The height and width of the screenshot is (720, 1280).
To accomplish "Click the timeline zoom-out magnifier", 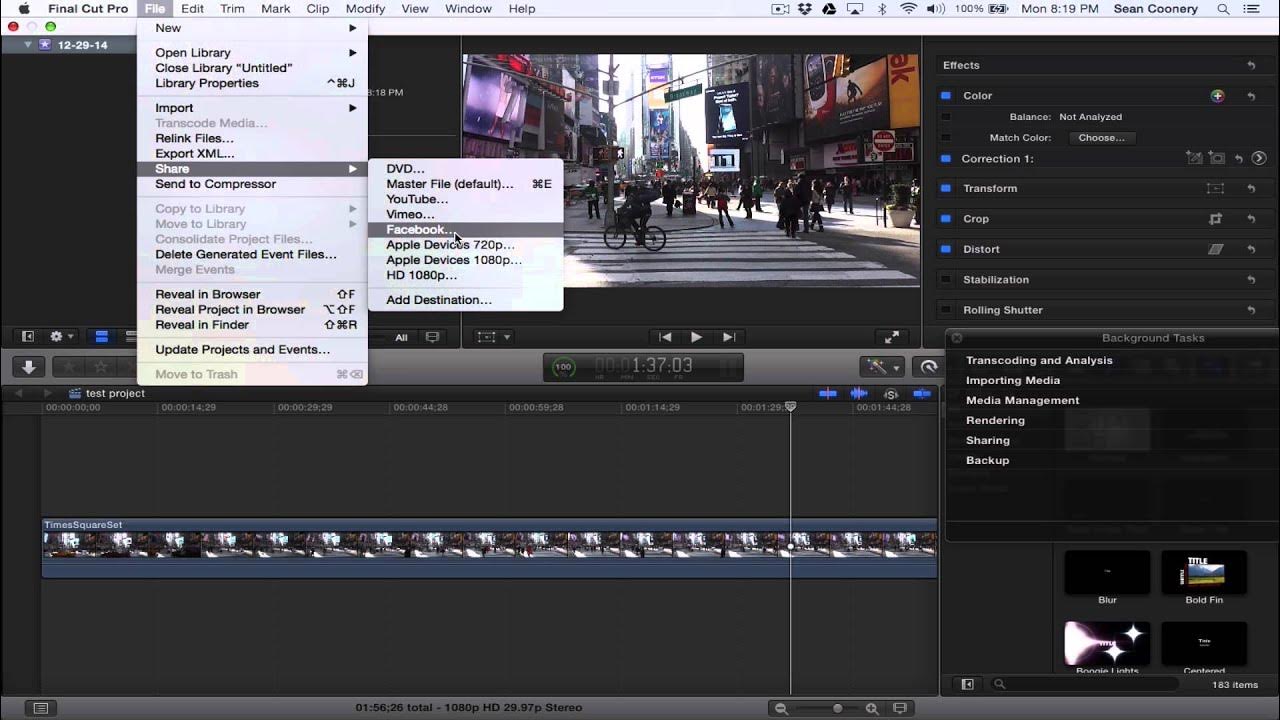I will (x=781, y=709).
